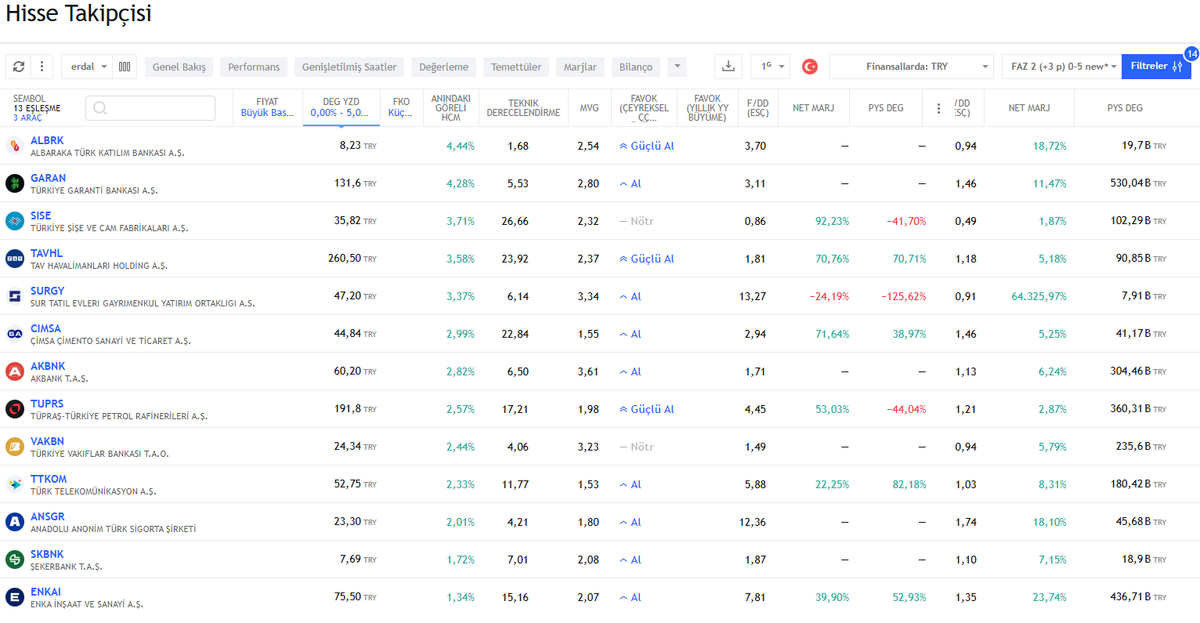Open the FAZ 2 filter preset dropdown

point(1061,67)
